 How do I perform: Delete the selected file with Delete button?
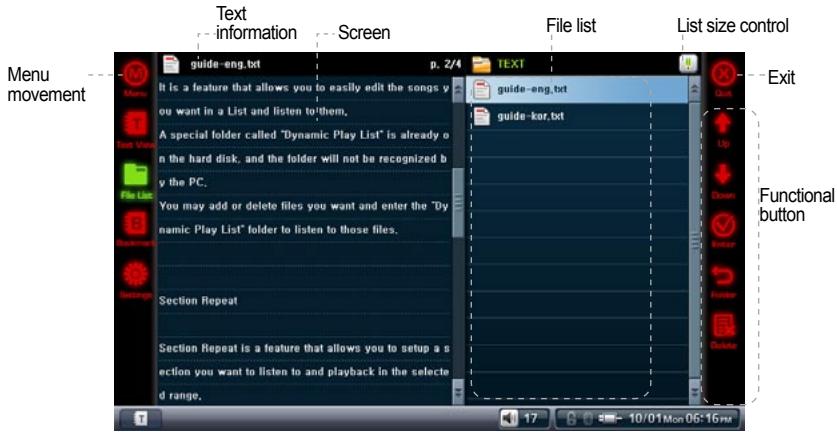pyautogui.click(x=723, y=326)
